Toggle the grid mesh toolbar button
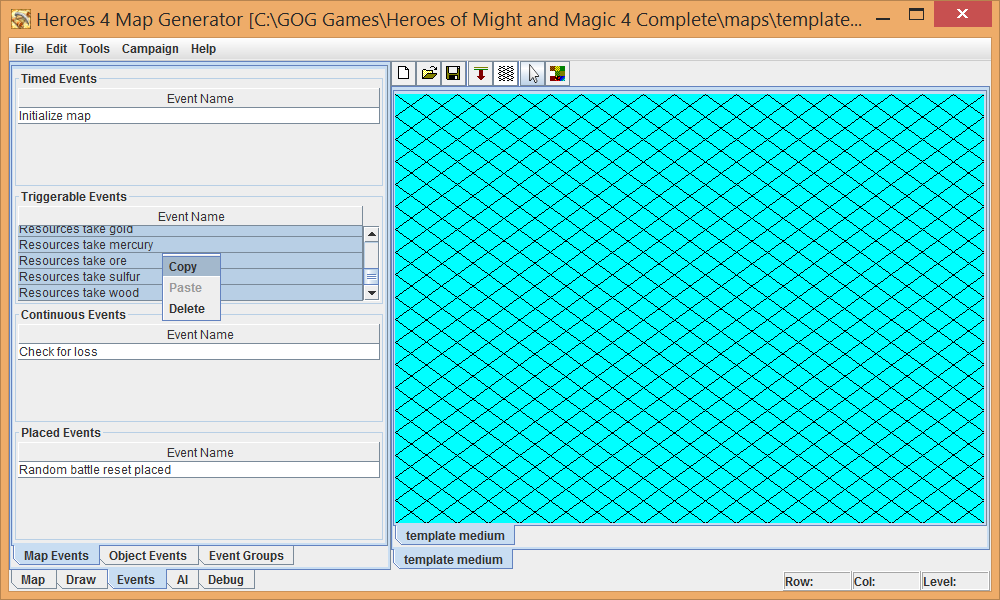This screenshot has width=1000, height=600. pyautogui.click(x=506, y=73)
